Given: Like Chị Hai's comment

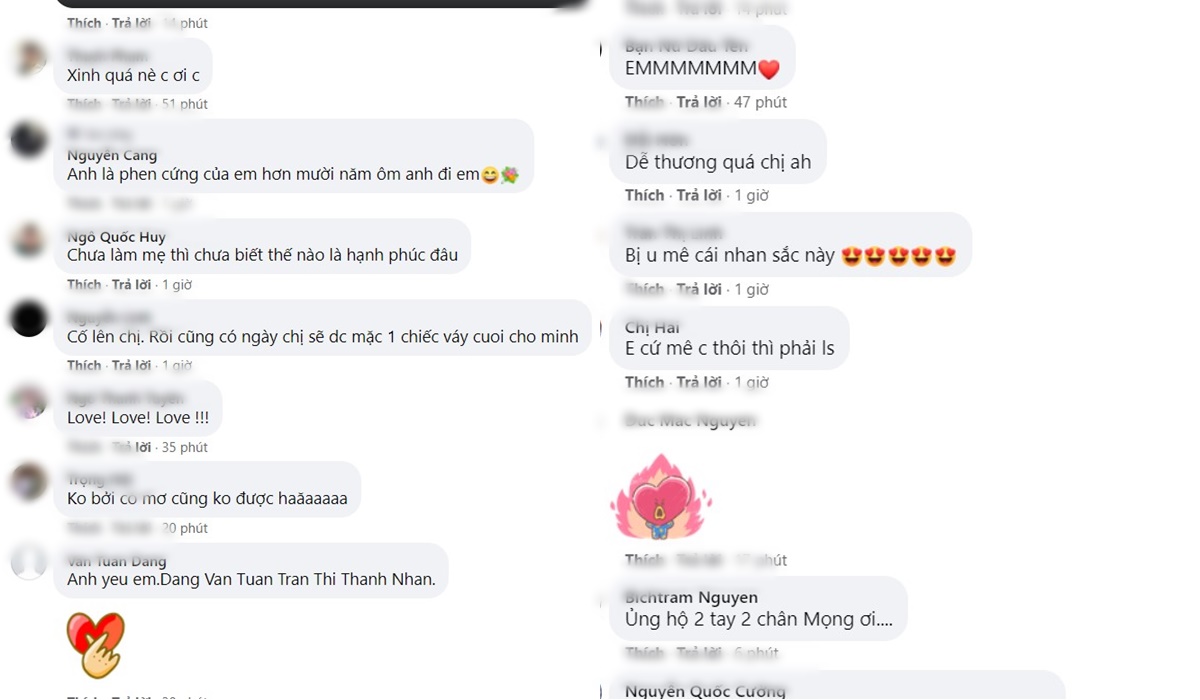Looking at the screenshot, I should click(x=644, y=382).
